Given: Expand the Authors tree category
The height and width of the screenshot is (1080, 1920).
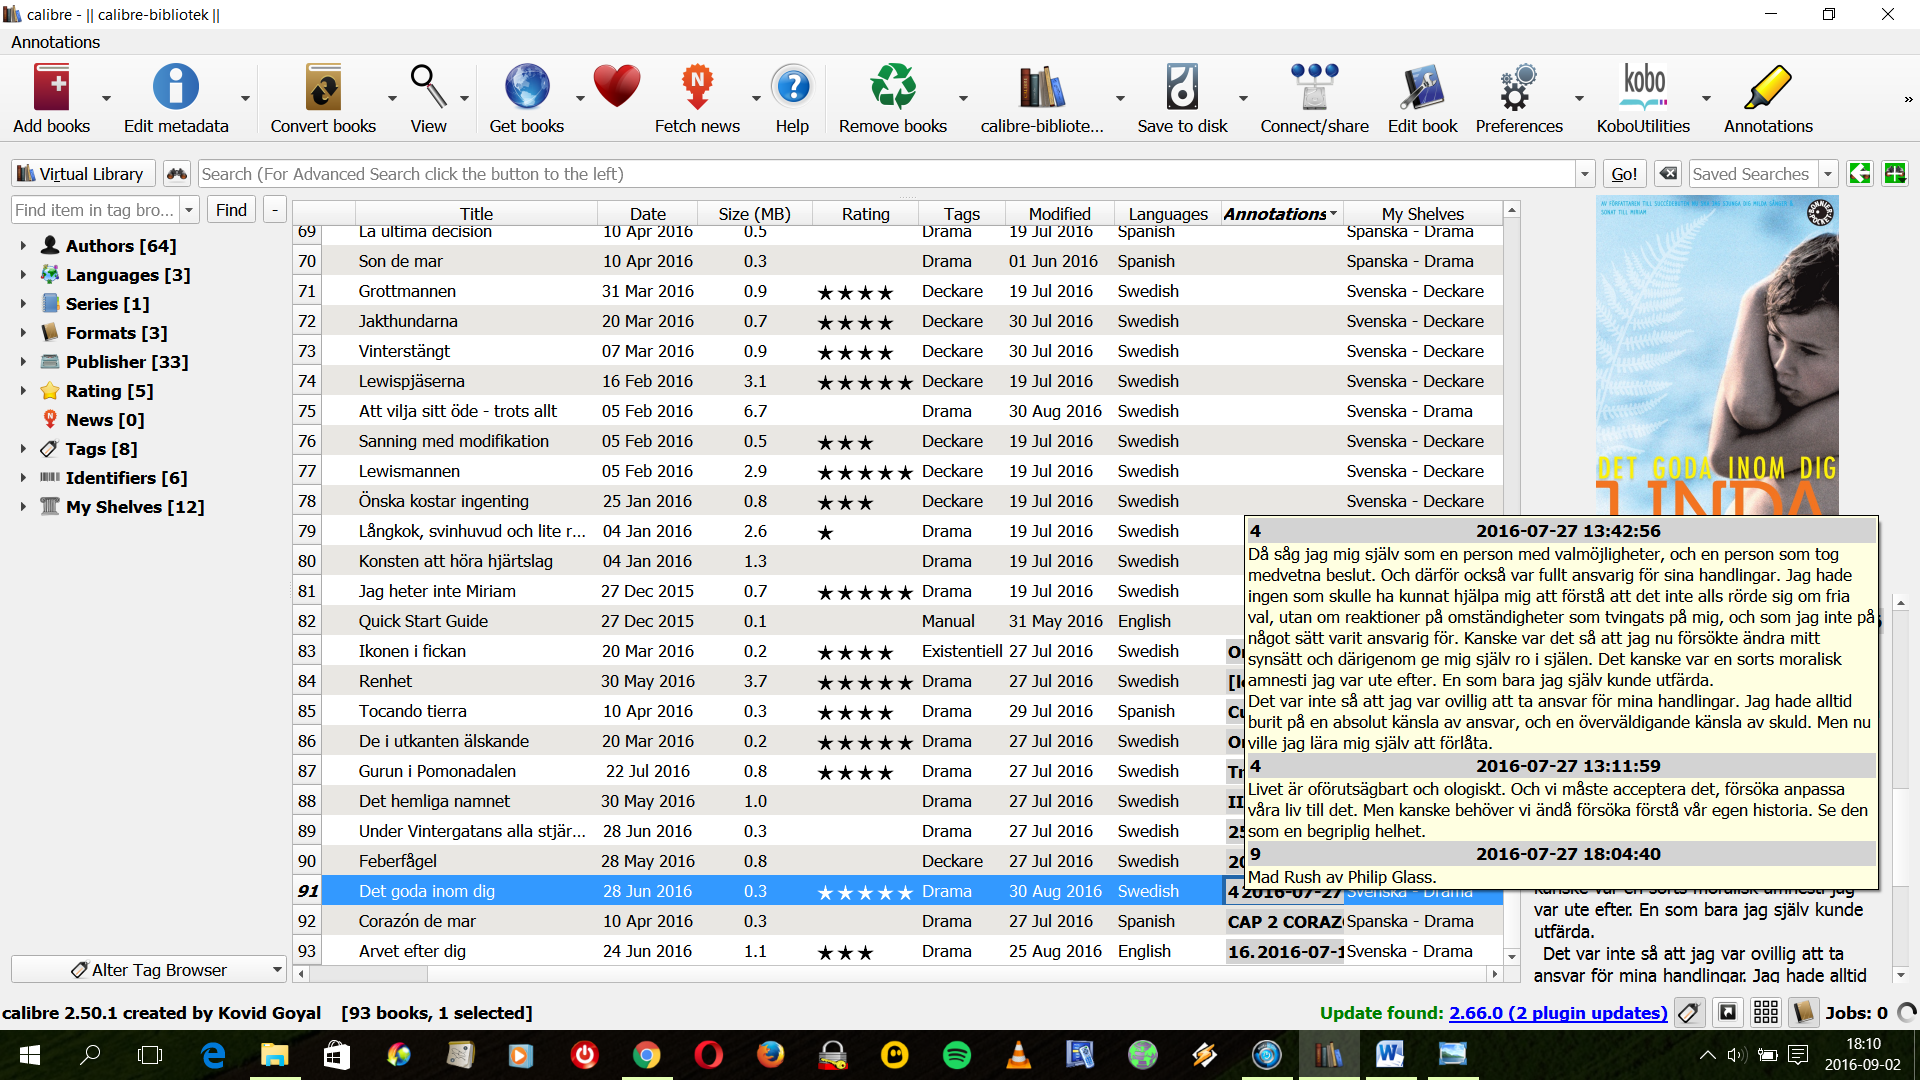Looking at the screenshot, I should click(23, 245).
